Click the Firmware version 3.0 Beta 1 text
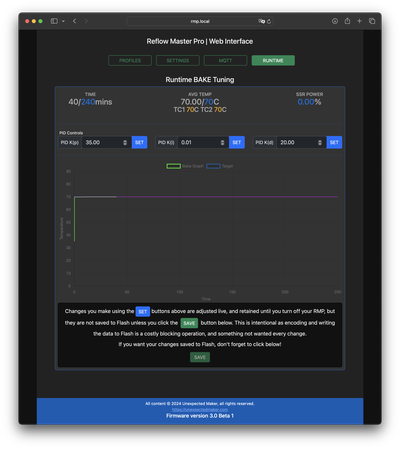The image size is (400, 449). (200, 416)
